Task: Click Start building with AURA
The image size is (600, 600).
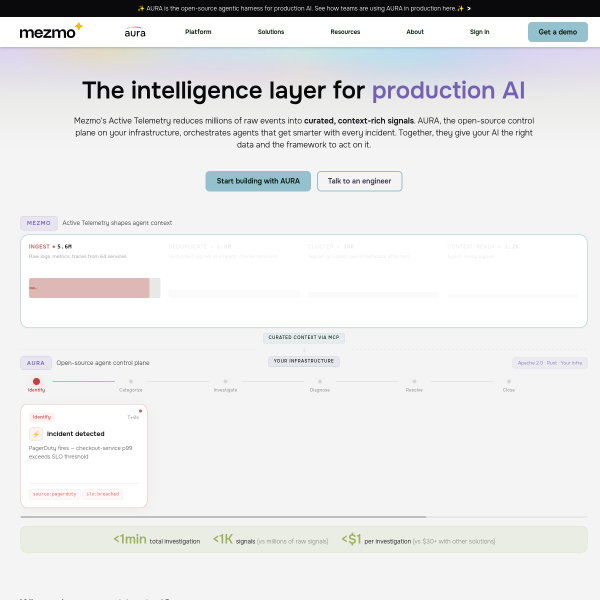Action: [258, 181]
